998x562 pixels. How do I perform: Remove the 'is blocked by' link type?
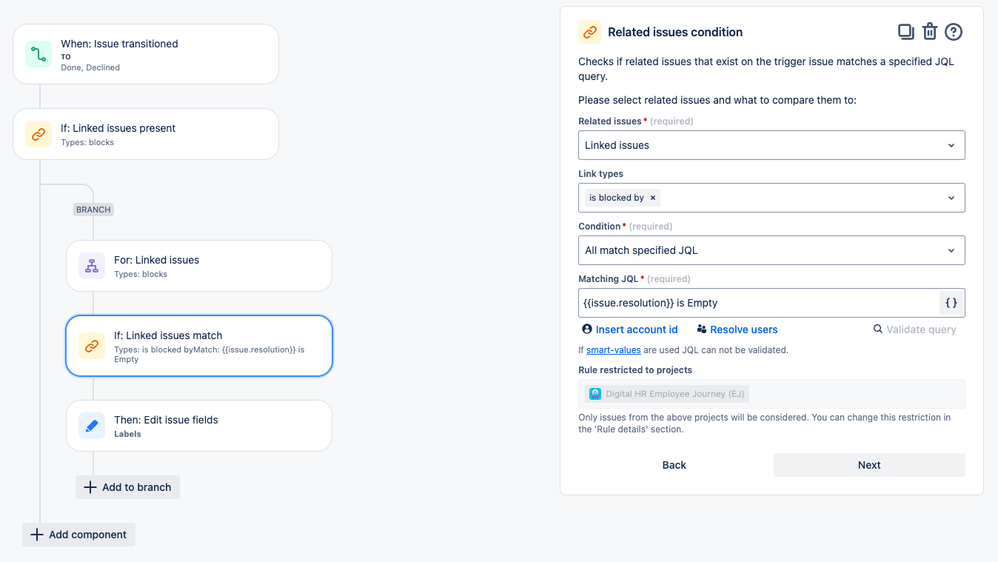tap(653, 198)
